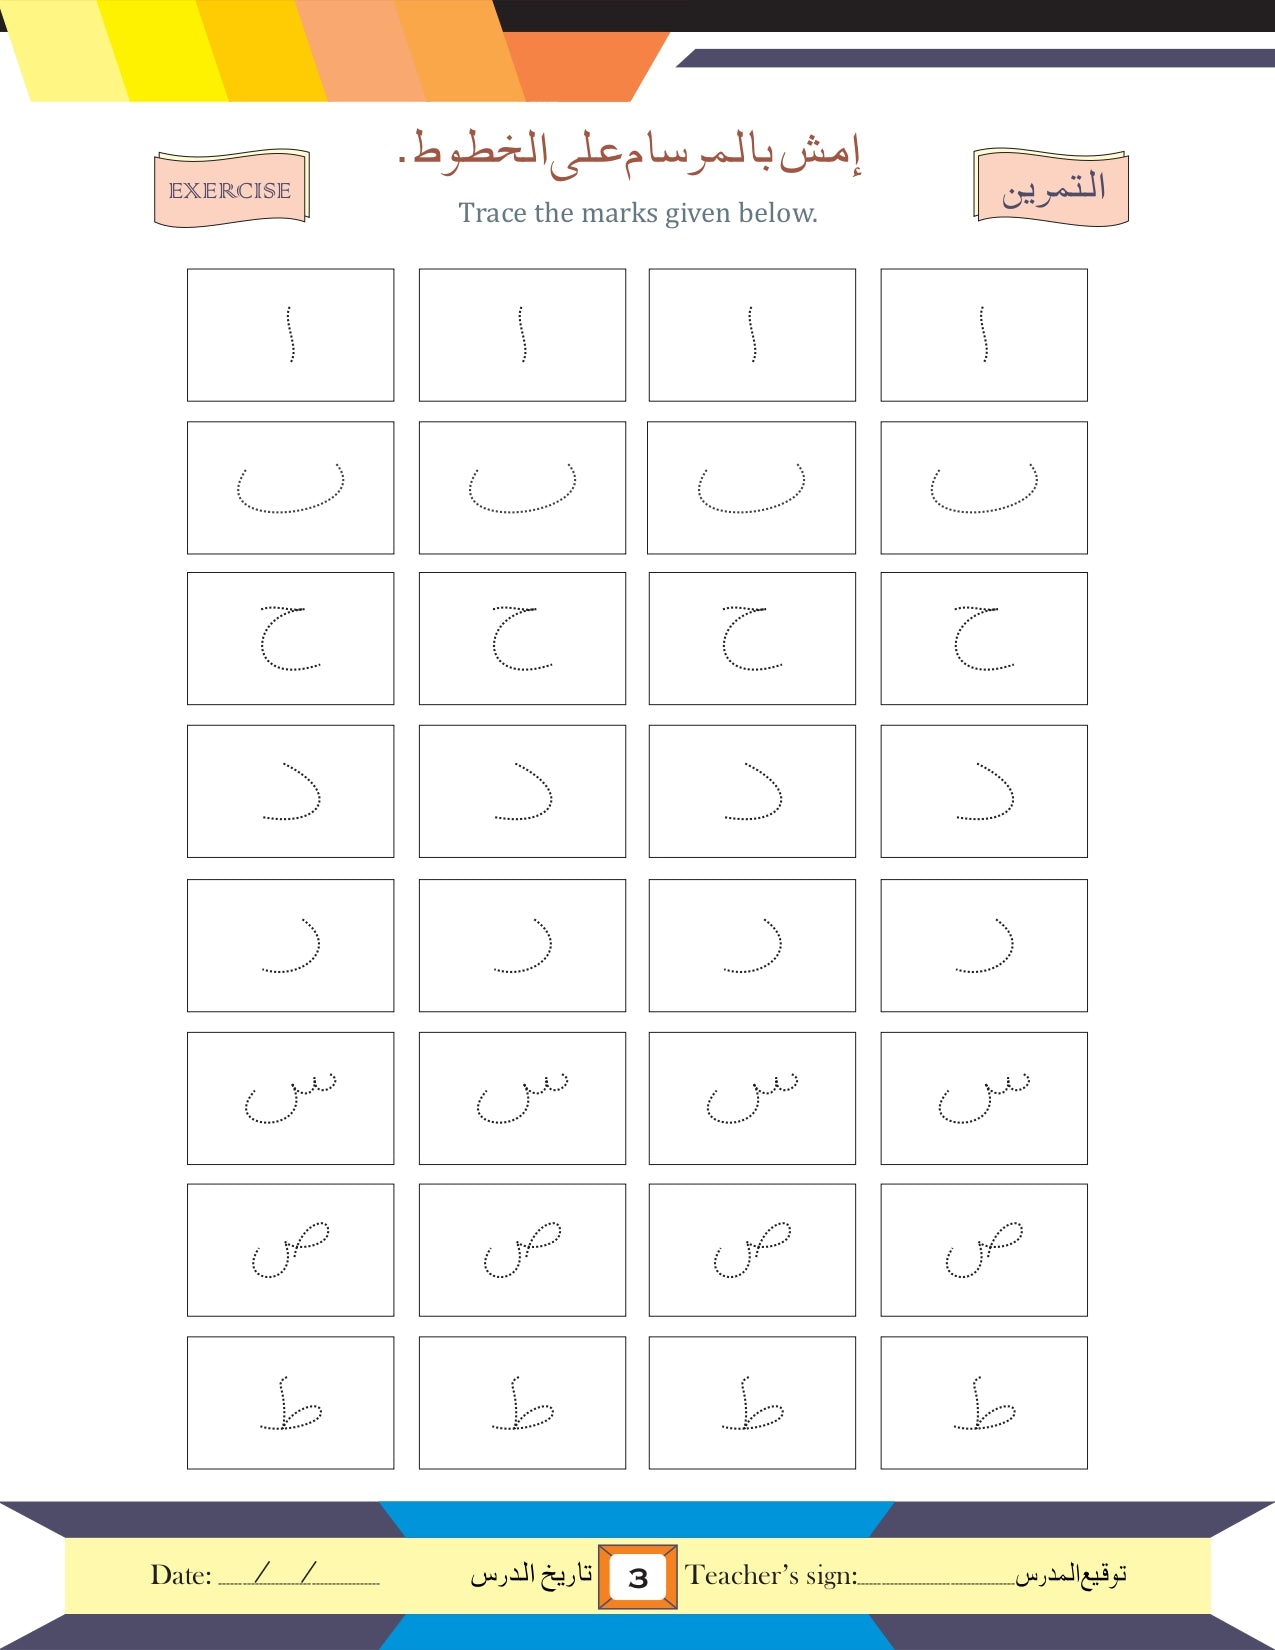Select the leftmost dotted alif box

290,335
